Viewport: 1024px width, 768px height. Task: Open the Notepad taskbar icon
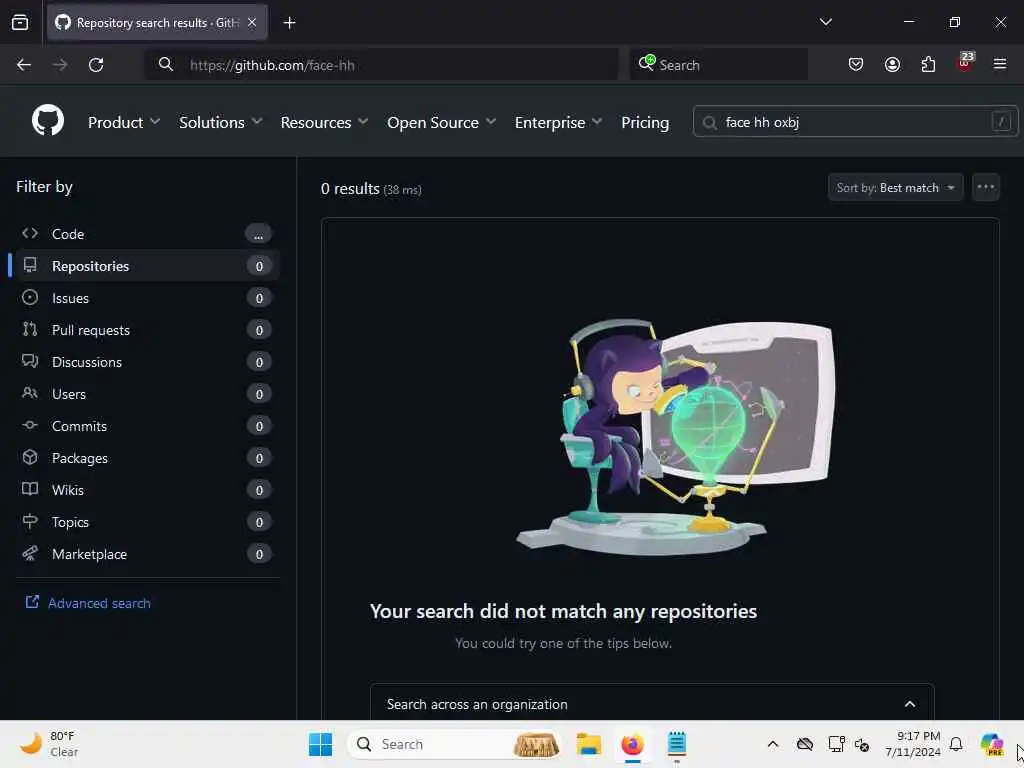[677, 744]
